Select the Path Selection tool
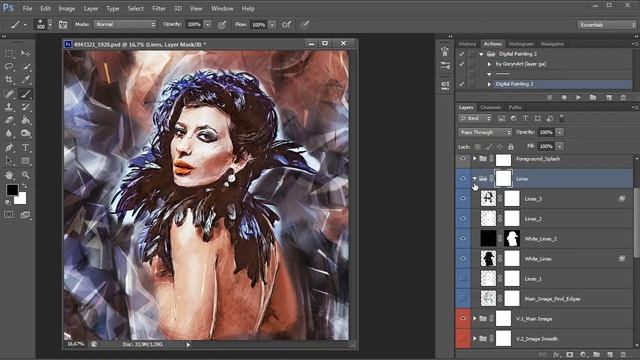Viewport: 640px width, 360px height. click(x=9, y=161)
